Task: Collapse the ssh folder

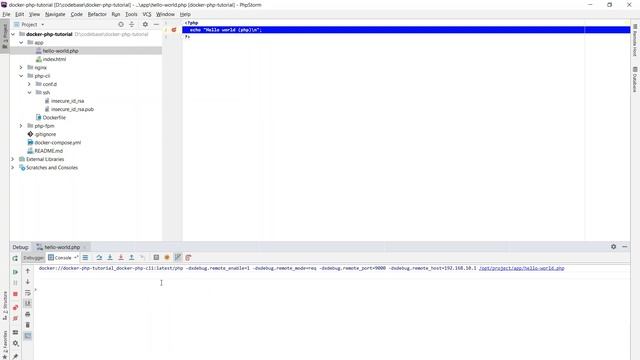Action: (29, 93)
